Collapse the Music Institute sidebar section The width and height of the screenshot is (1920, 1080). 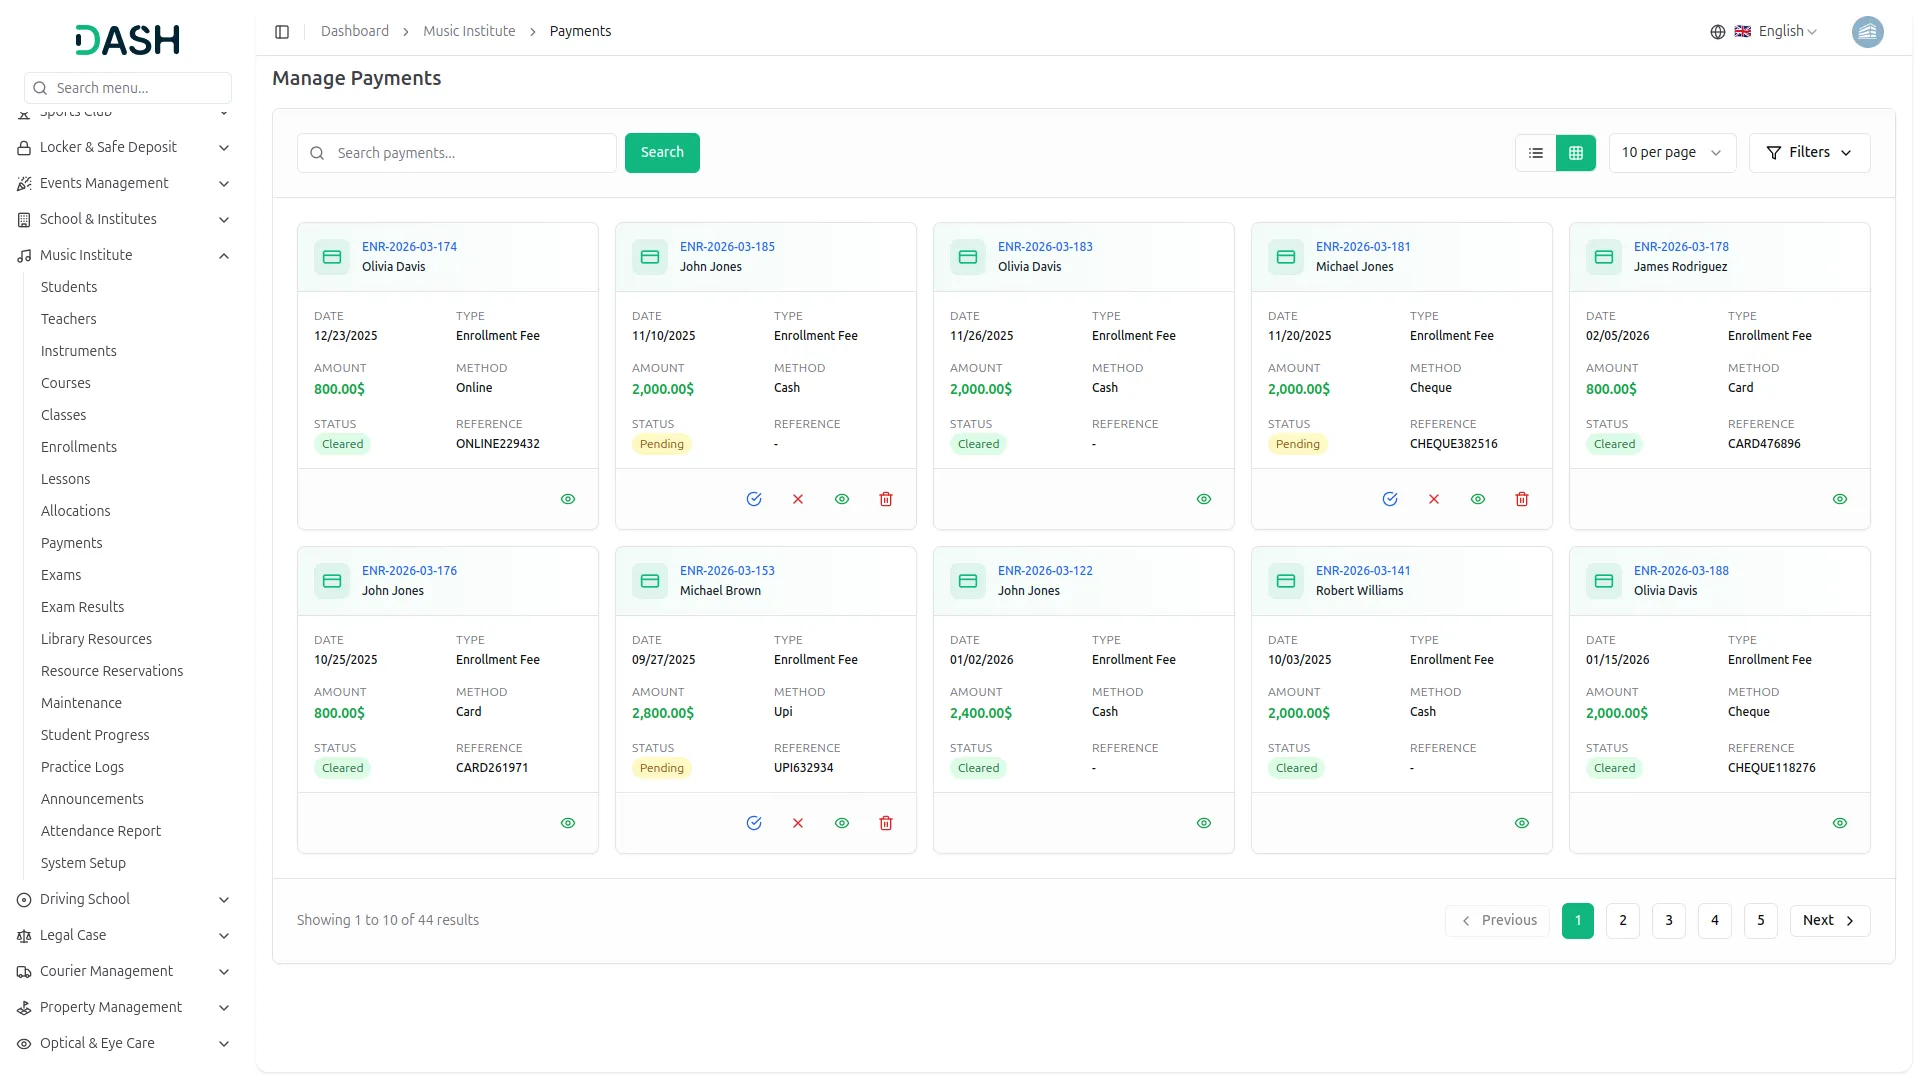[224, 256]
